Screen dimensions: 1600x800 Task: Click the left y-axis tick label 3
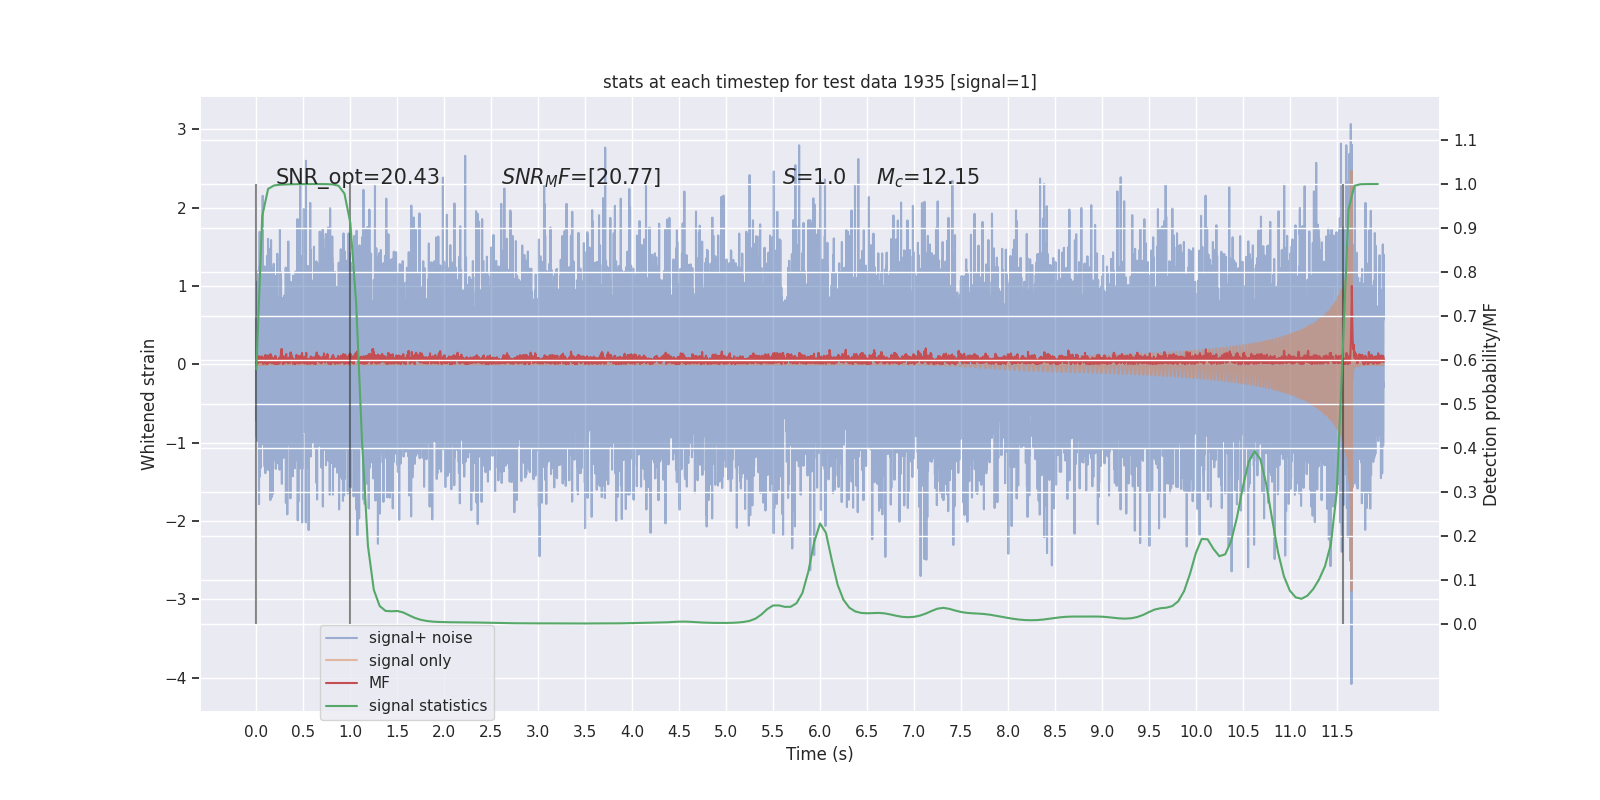[x=182, y=129]
